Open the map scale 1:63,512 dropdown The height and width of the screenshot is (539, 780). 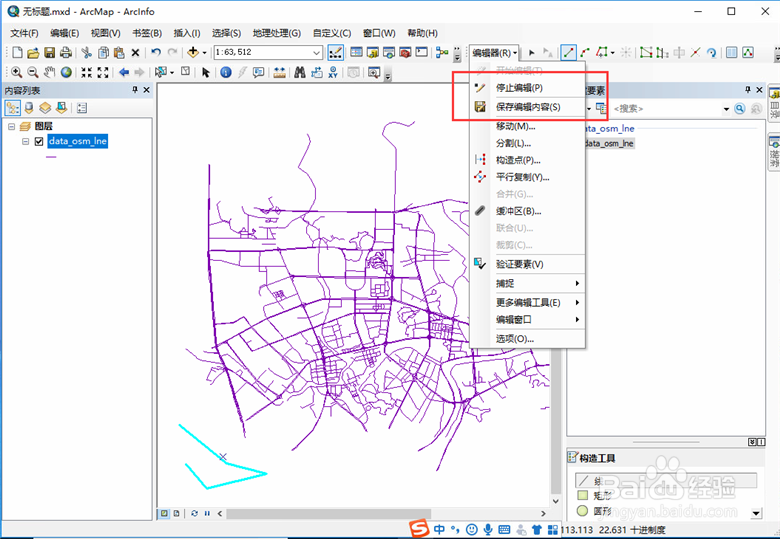316,52
